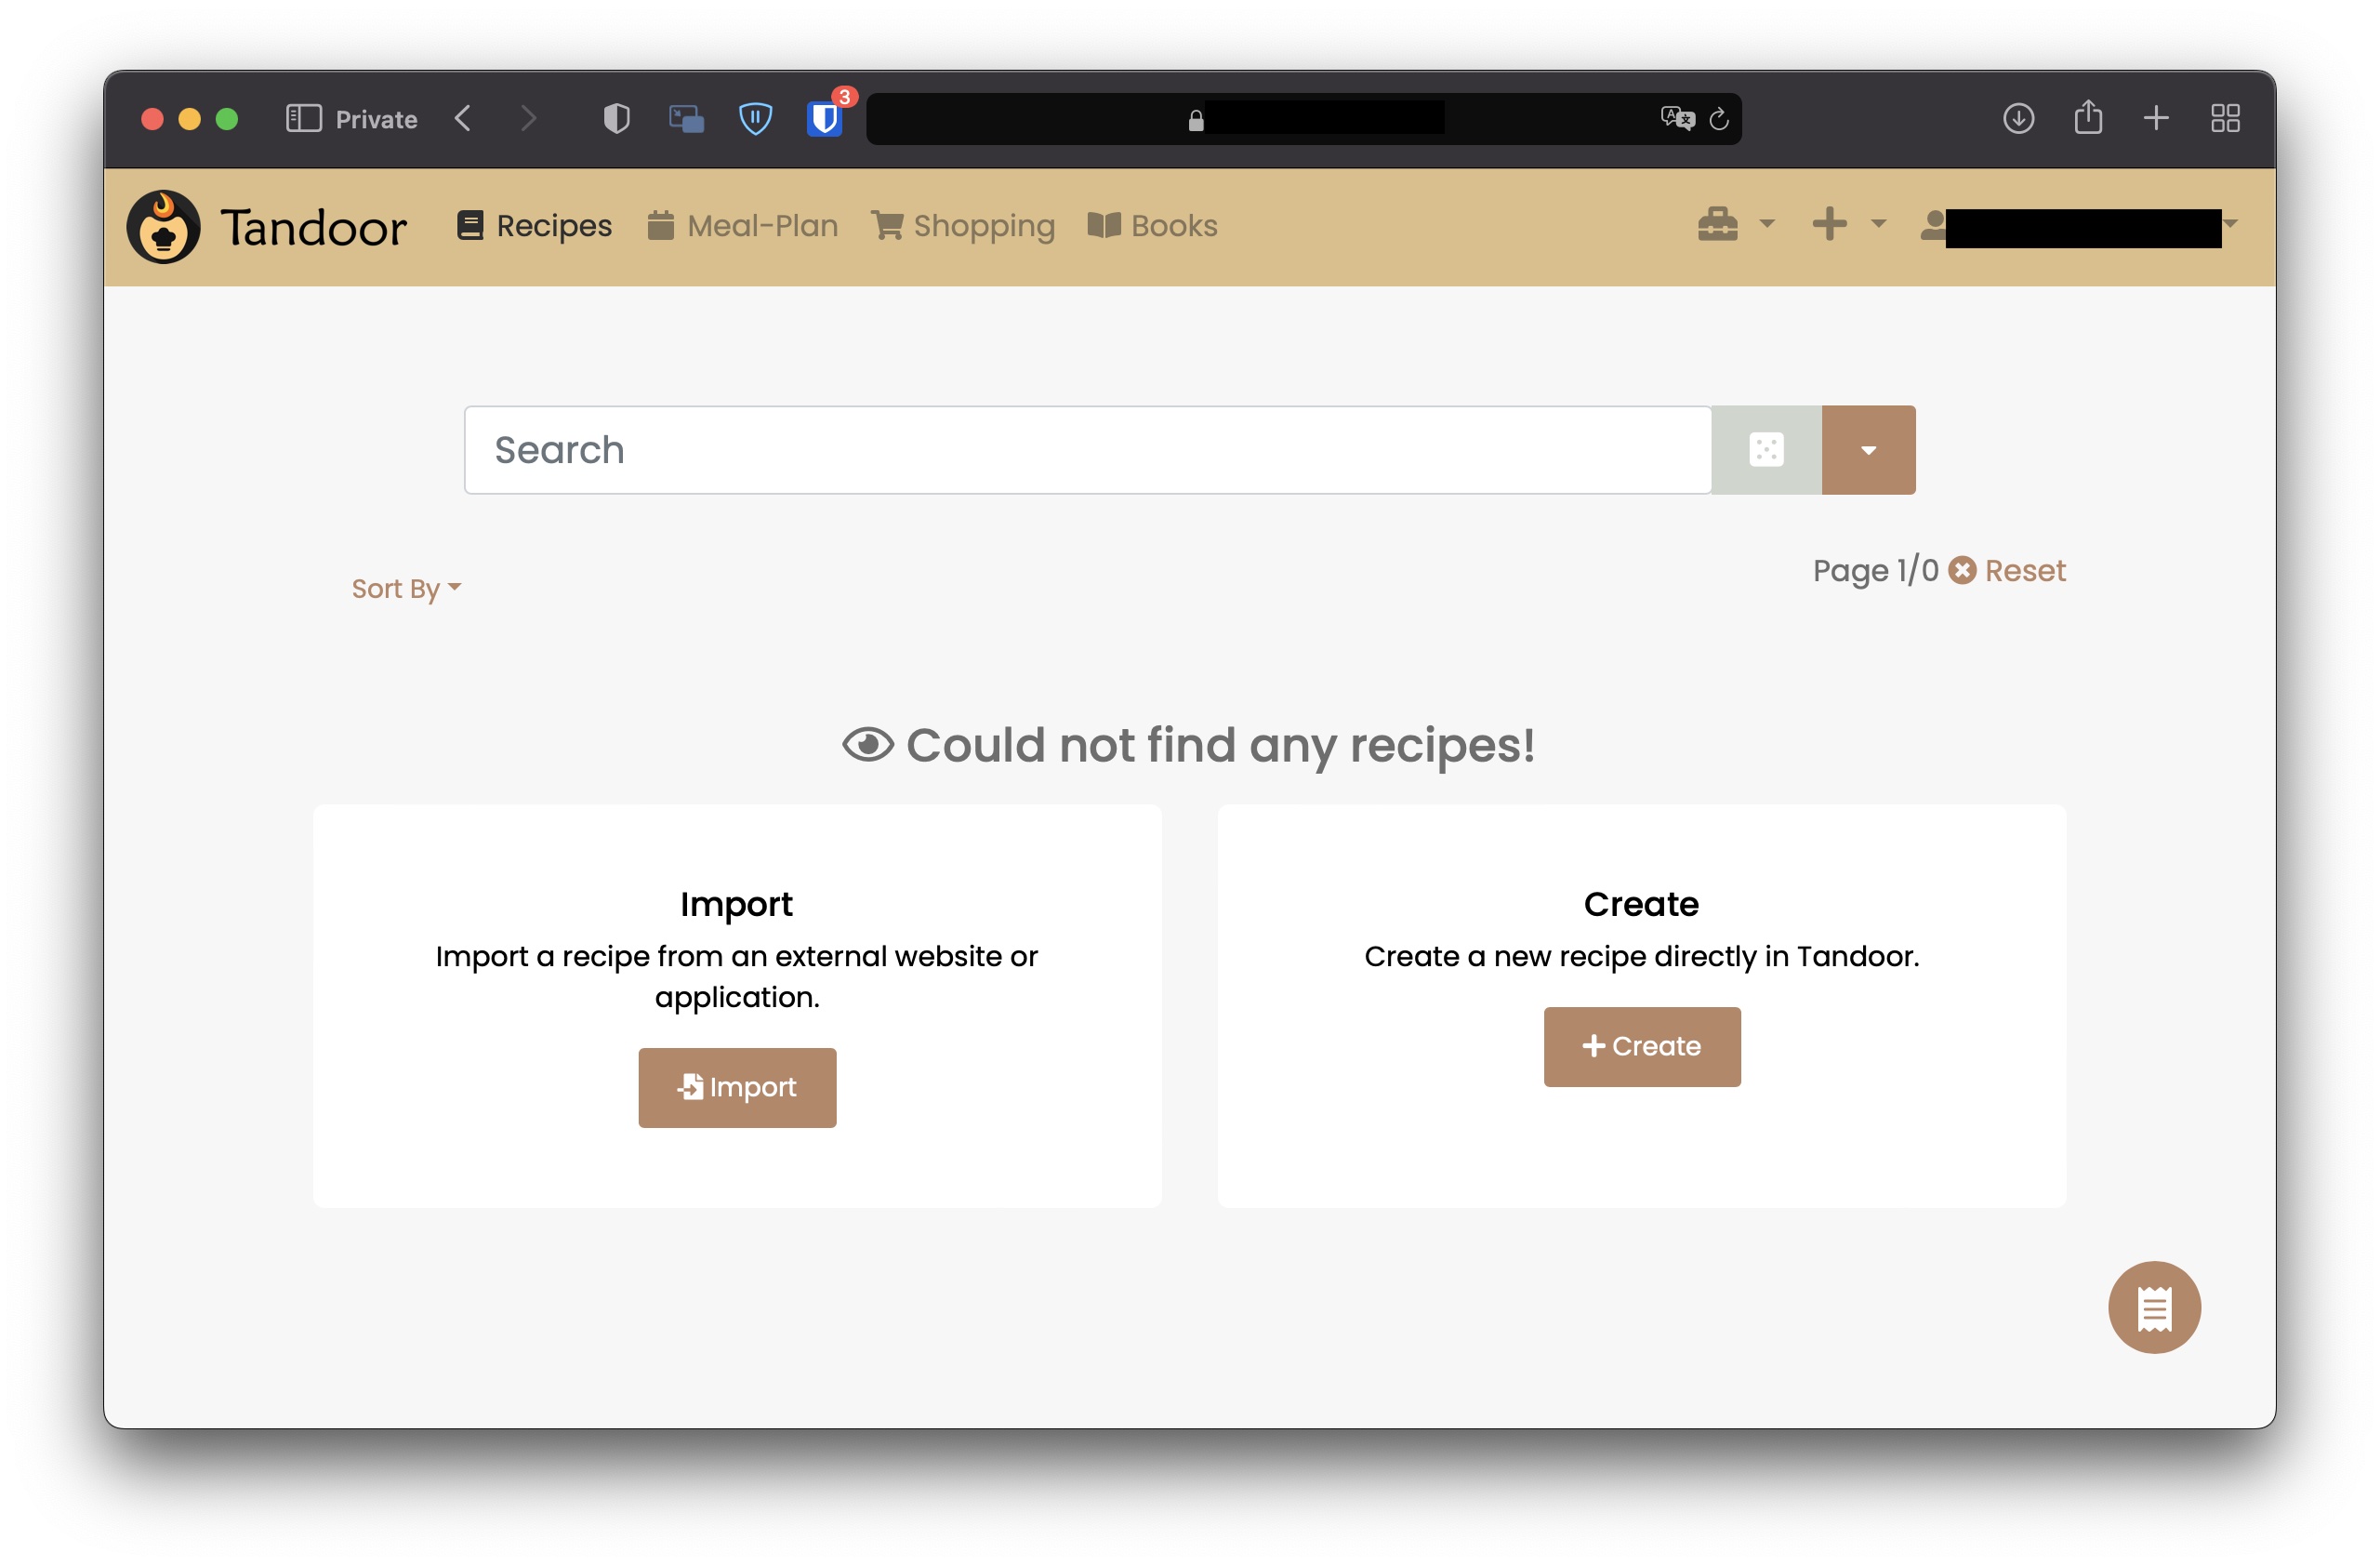This screenshot has width=2380, height=1566.
Task: Click the Reset filter link
Action: pos(2008,570)
